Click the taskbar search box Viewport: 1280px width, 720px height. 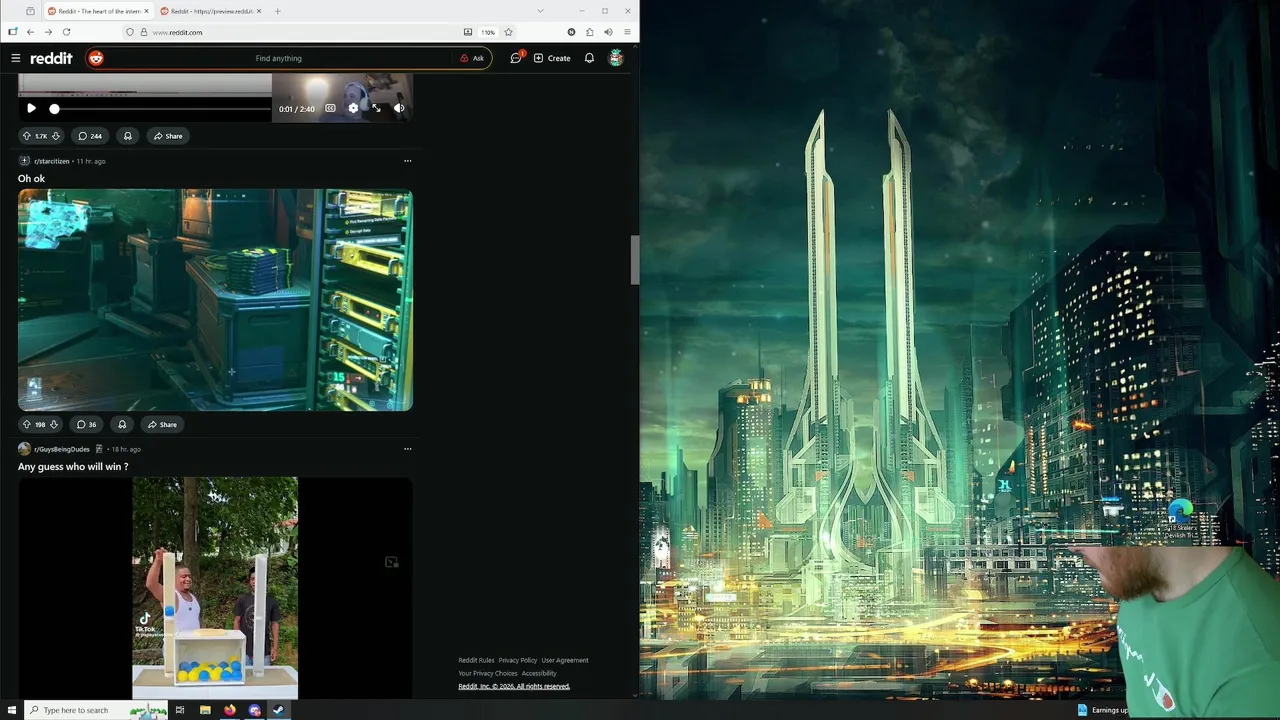click(96, 710)
